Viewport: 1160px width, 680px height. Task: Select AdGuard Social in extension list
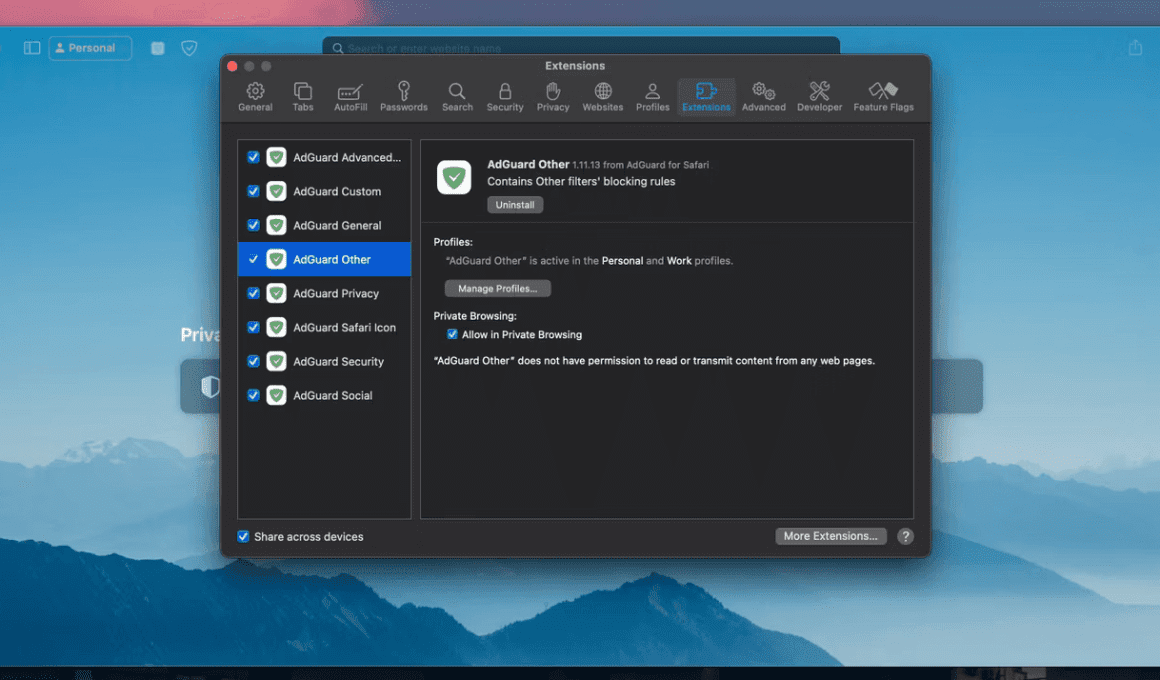324,395
